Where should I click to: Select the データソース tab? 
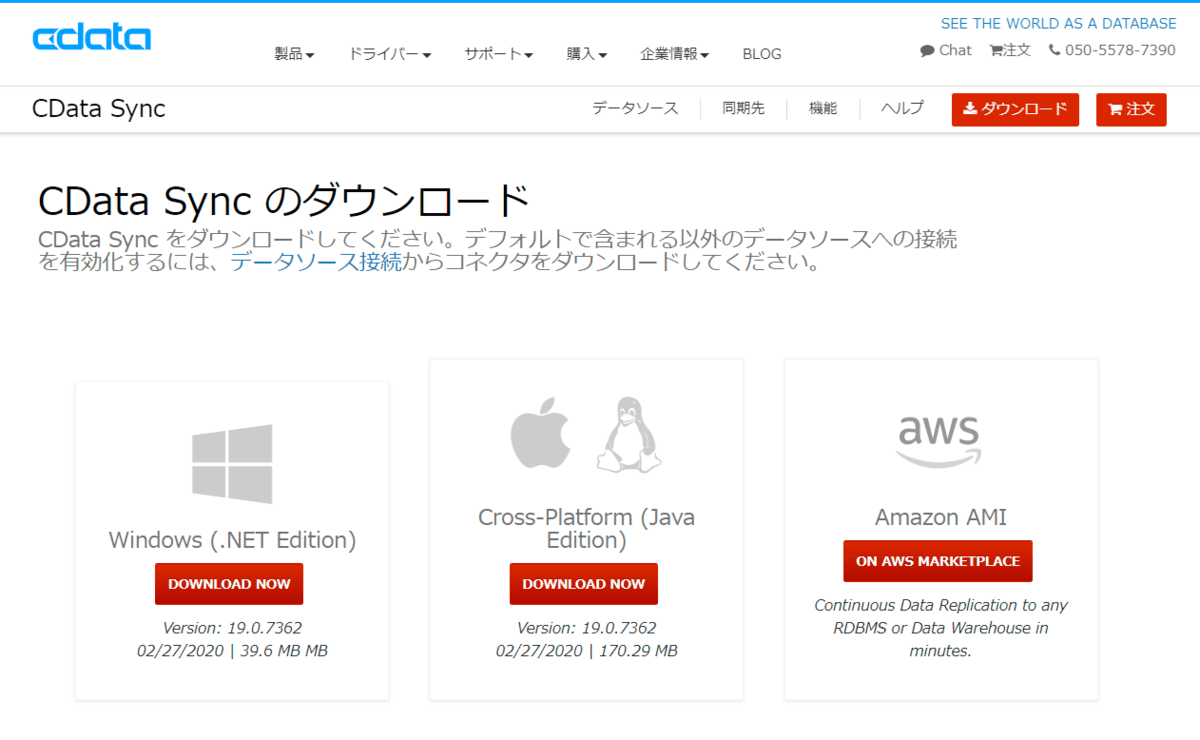tap(635, 108)
